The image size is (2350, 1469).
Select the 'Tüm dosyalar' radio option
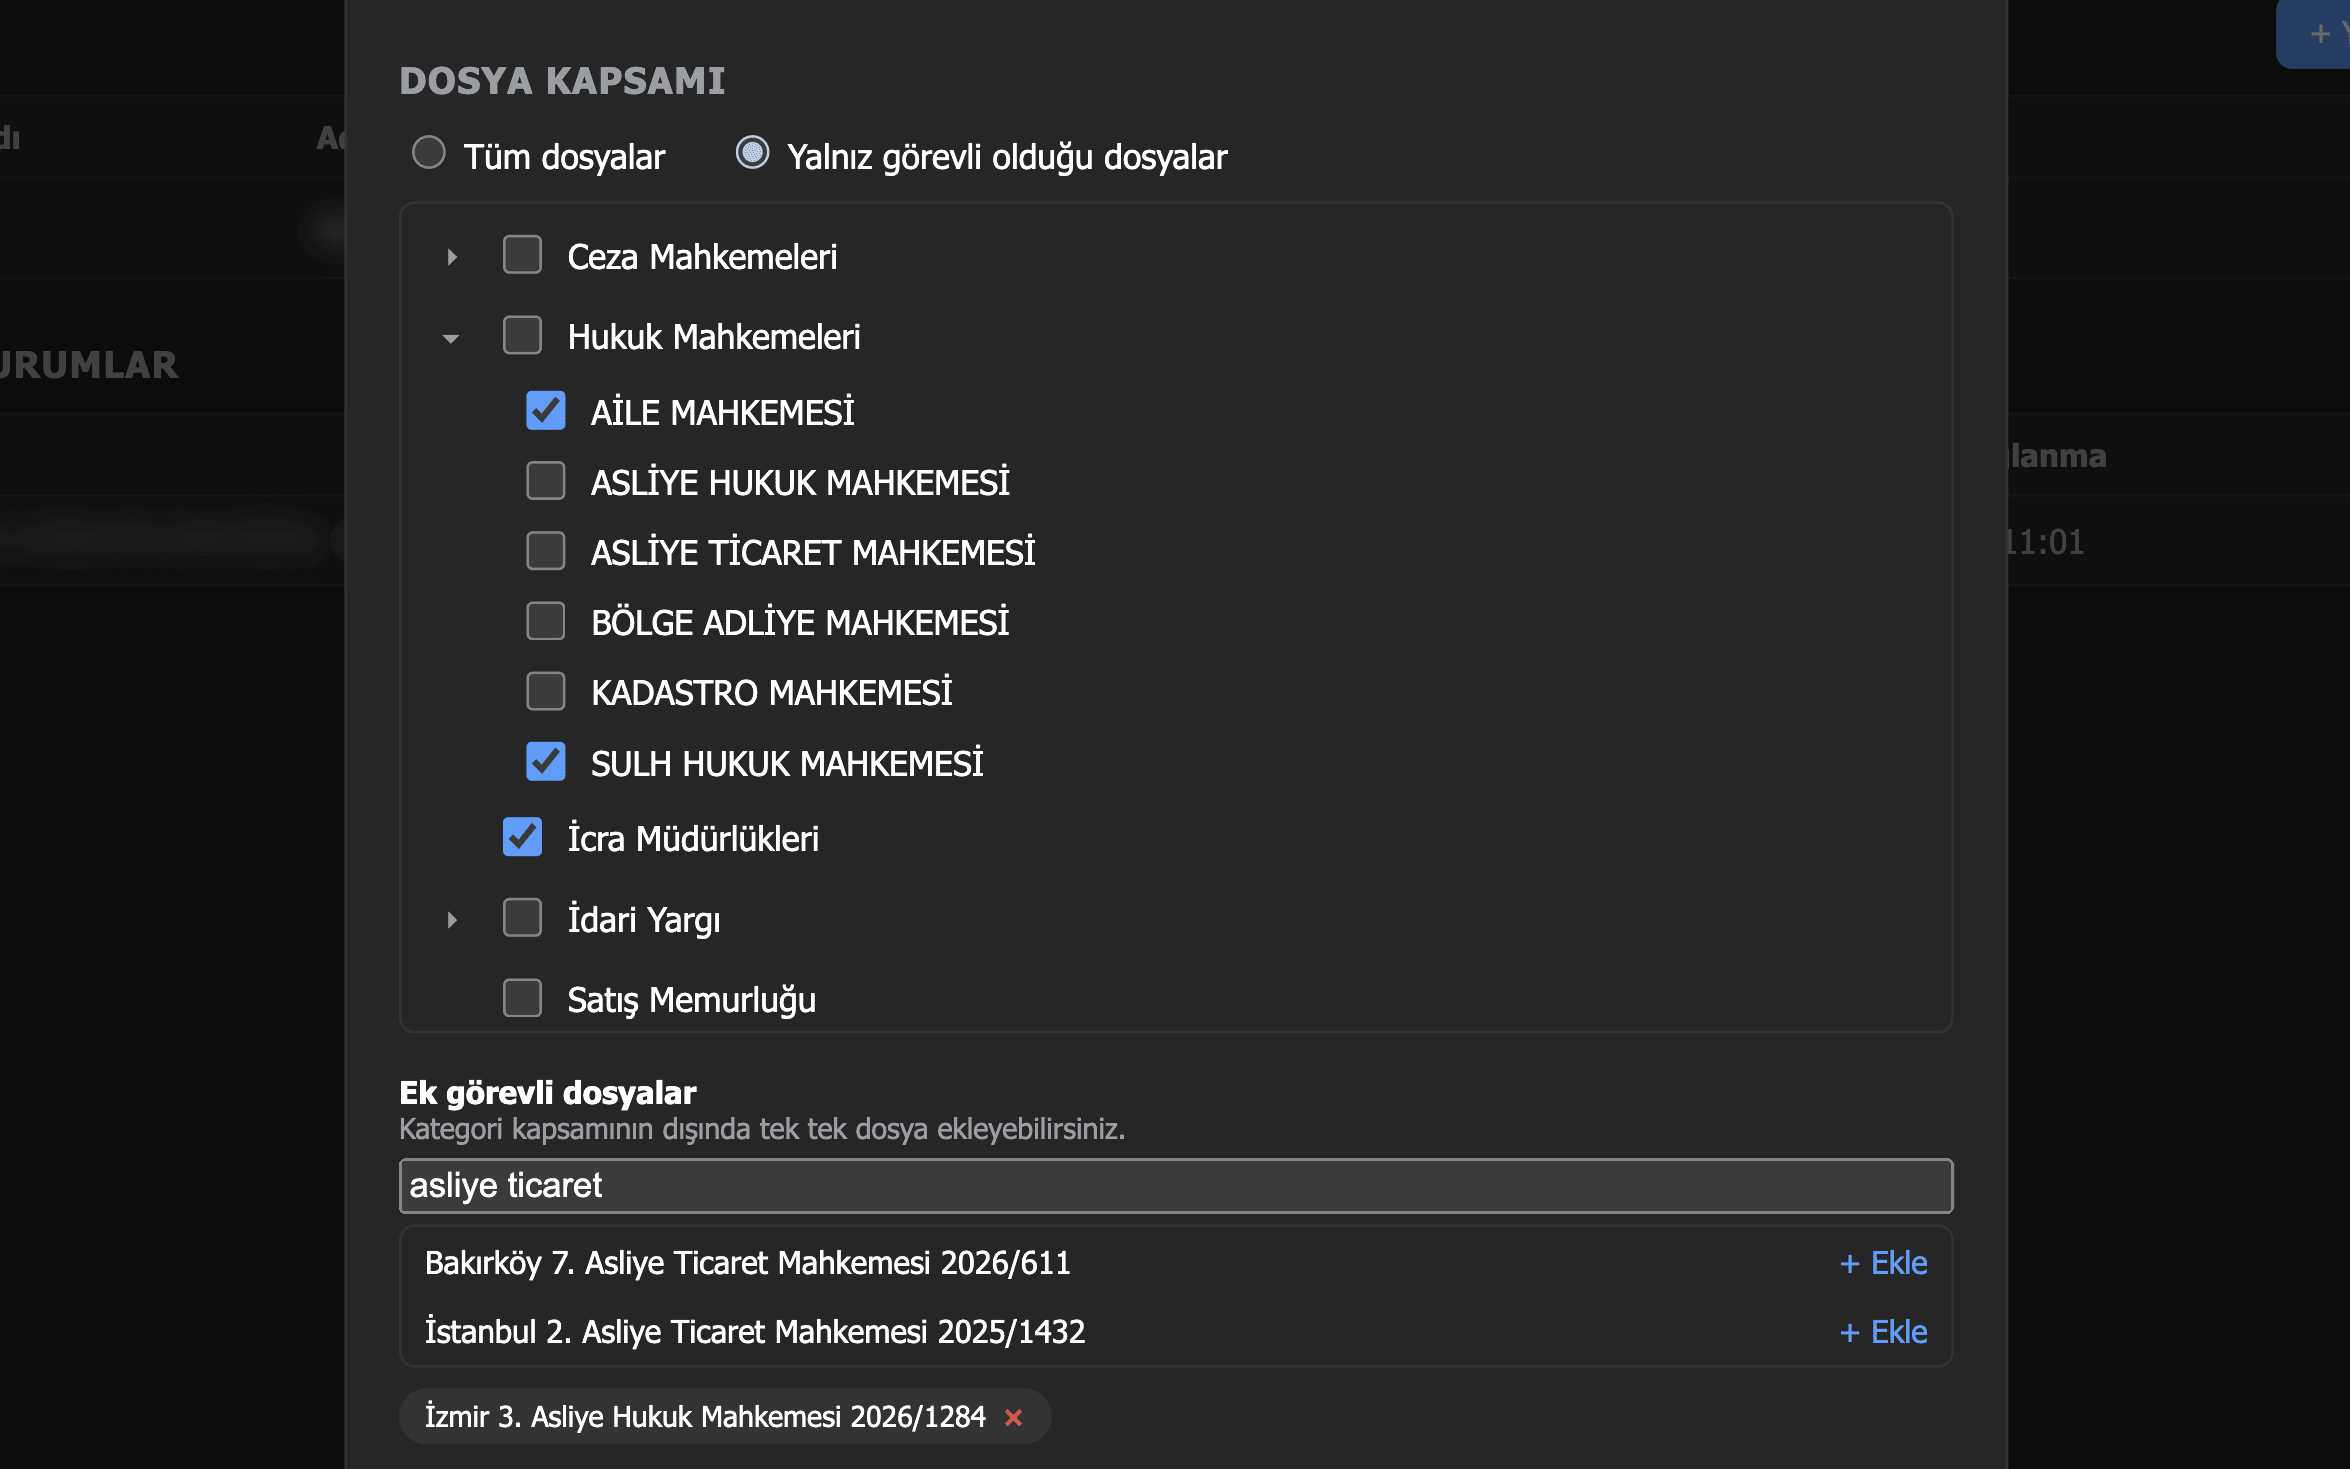429,153
